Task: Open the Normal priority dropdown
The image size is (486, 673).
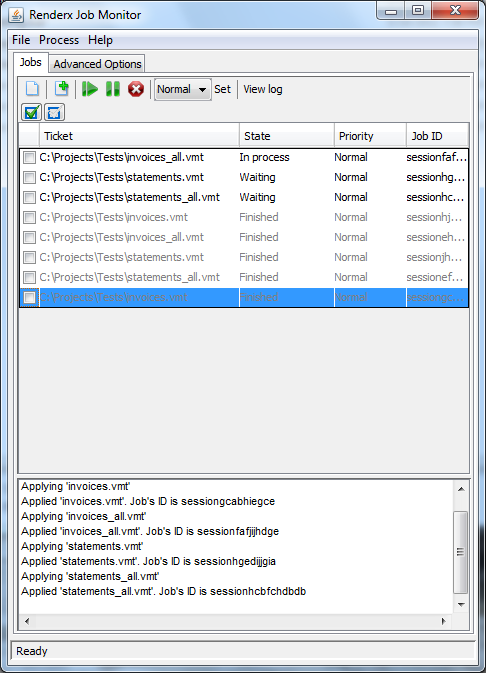Action: (182, 89)
